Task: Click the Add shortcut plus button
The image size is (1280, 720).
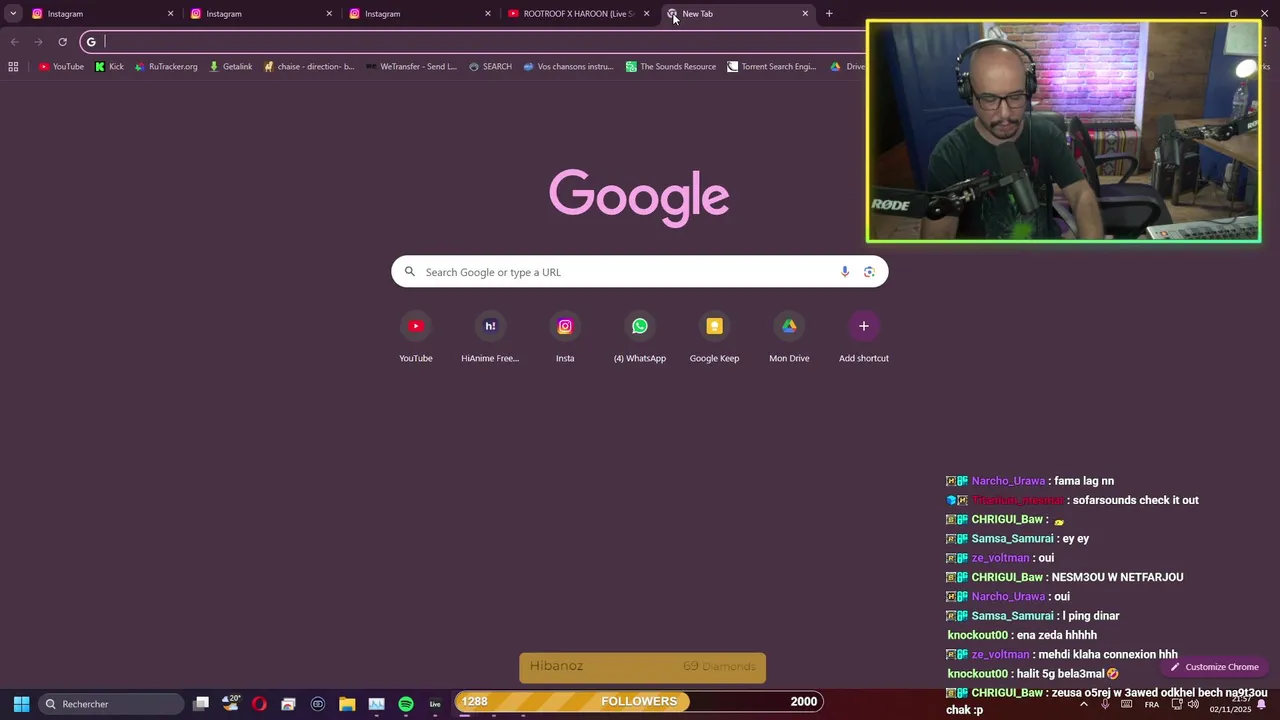Action: pos(864,326)
